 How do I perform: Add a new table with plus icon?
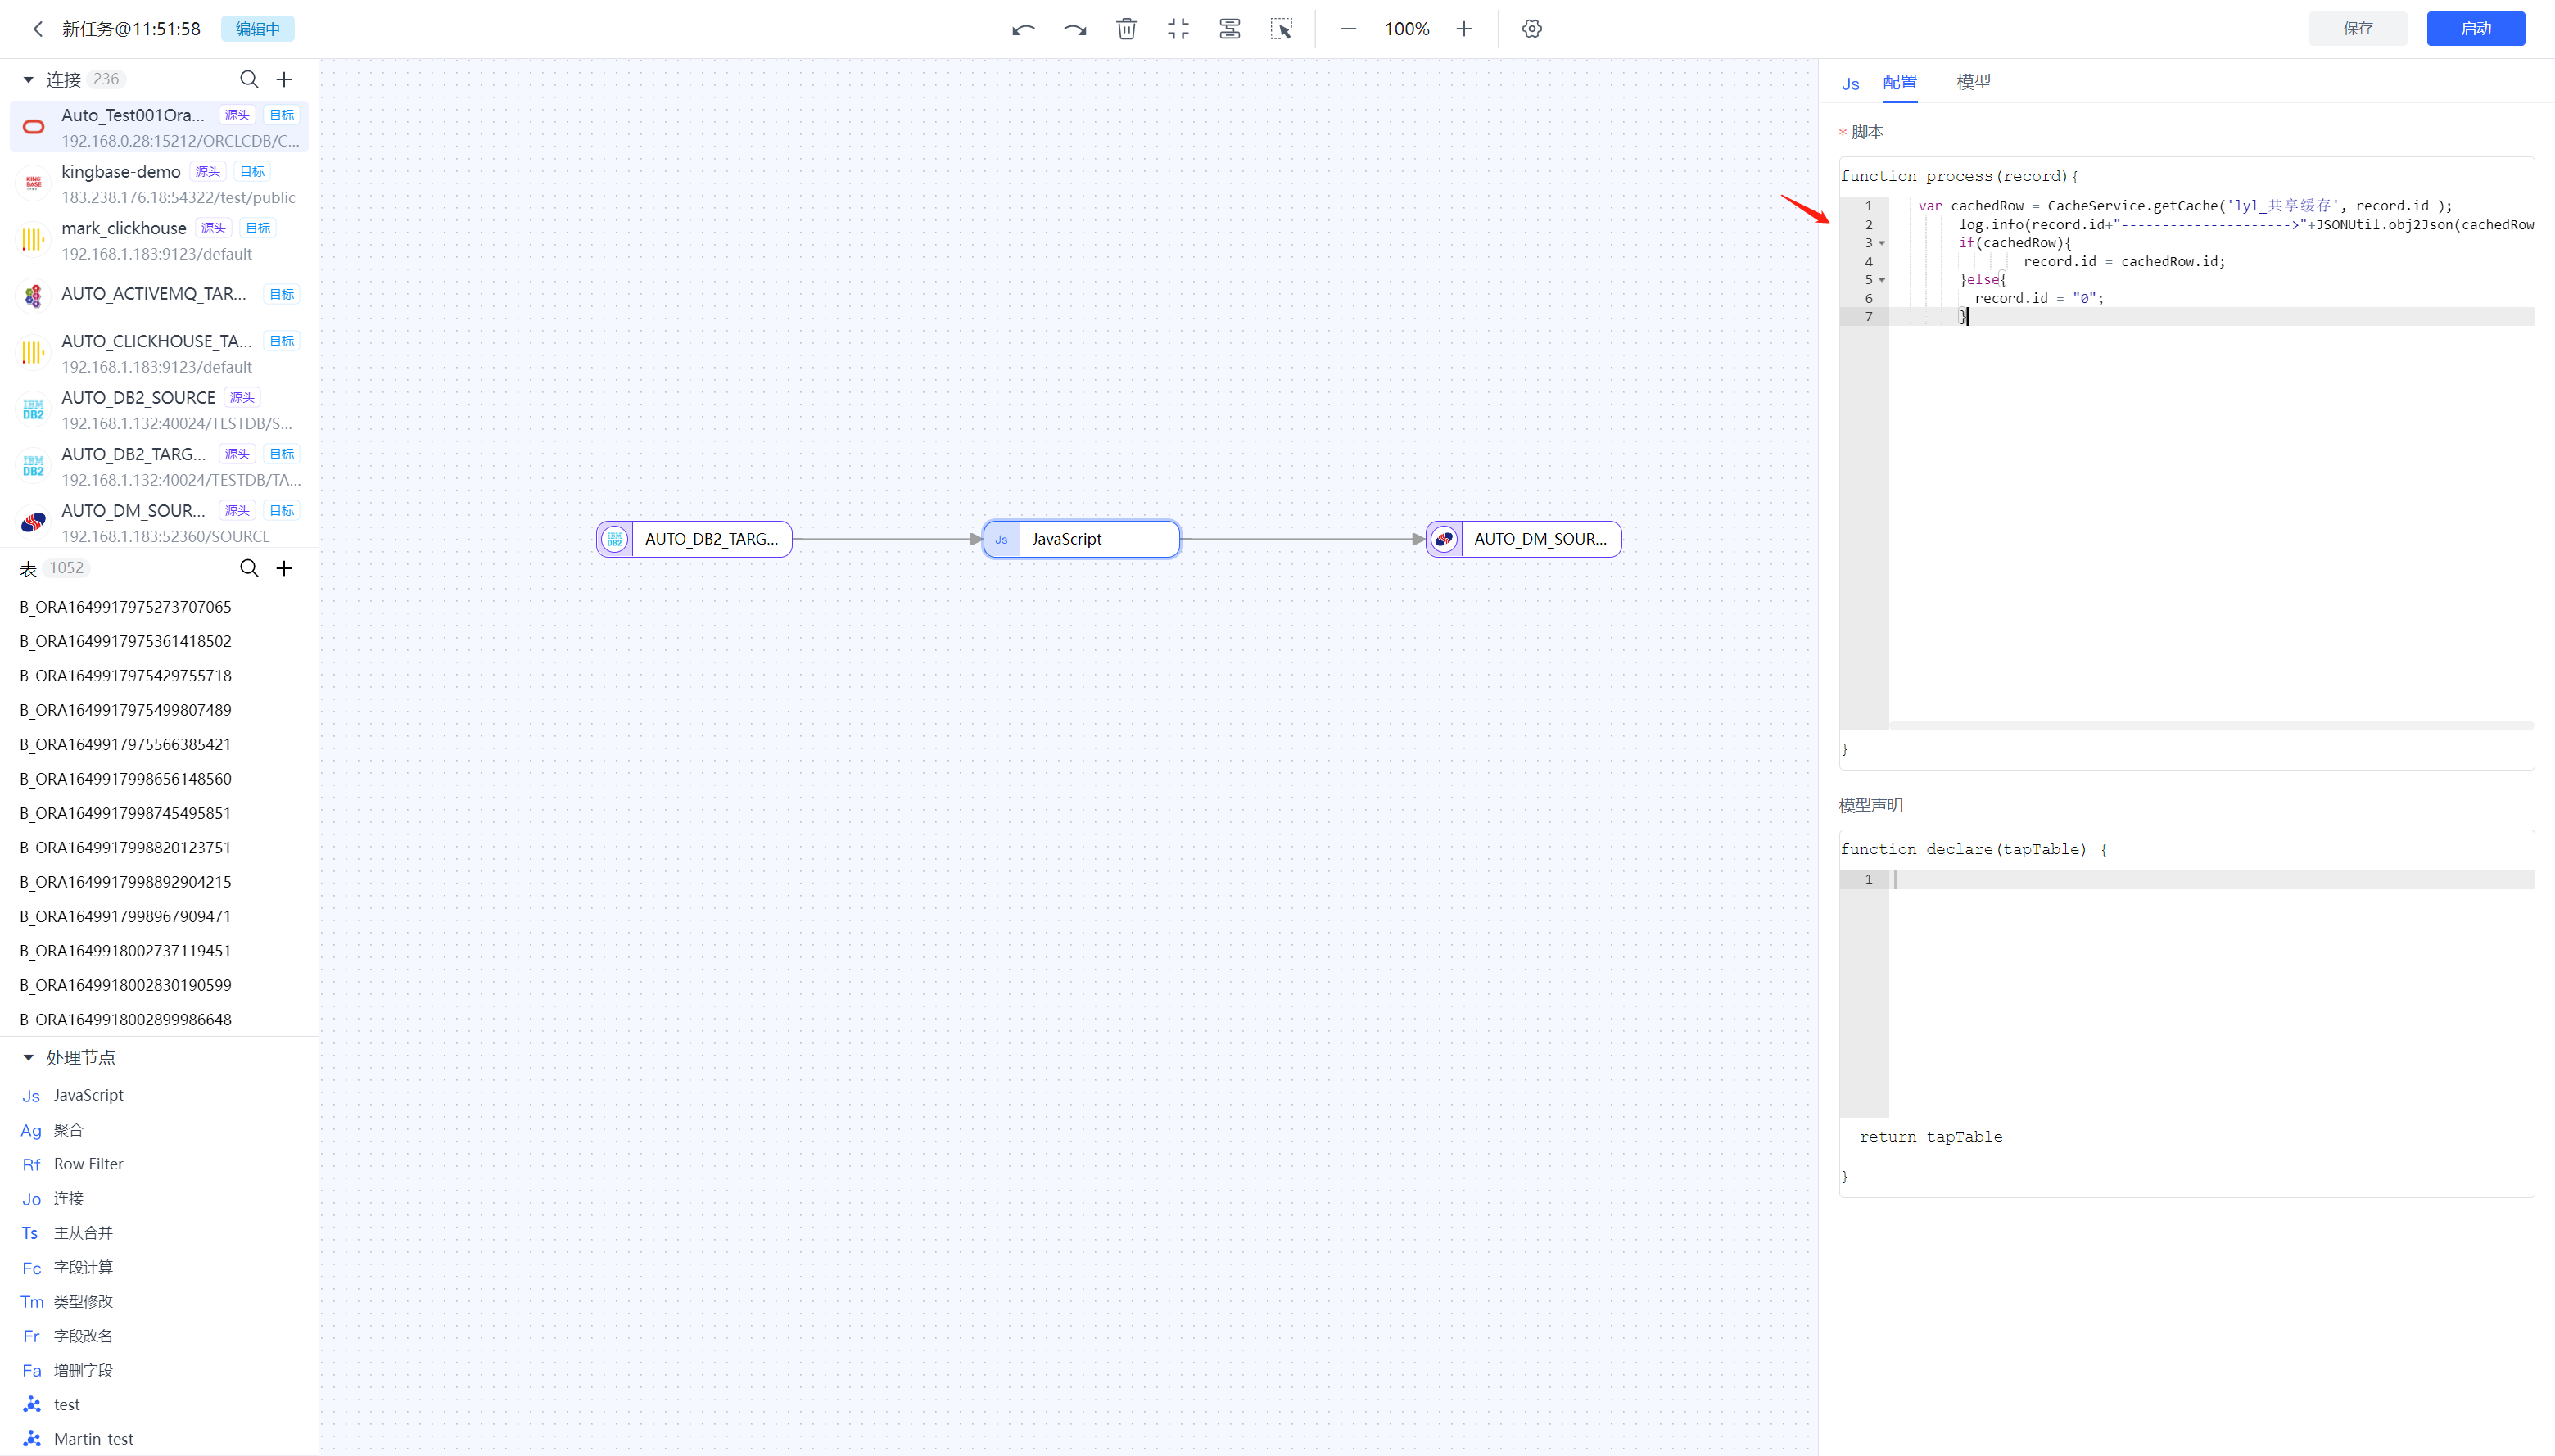pyautogui.click(x=285, y=568)
